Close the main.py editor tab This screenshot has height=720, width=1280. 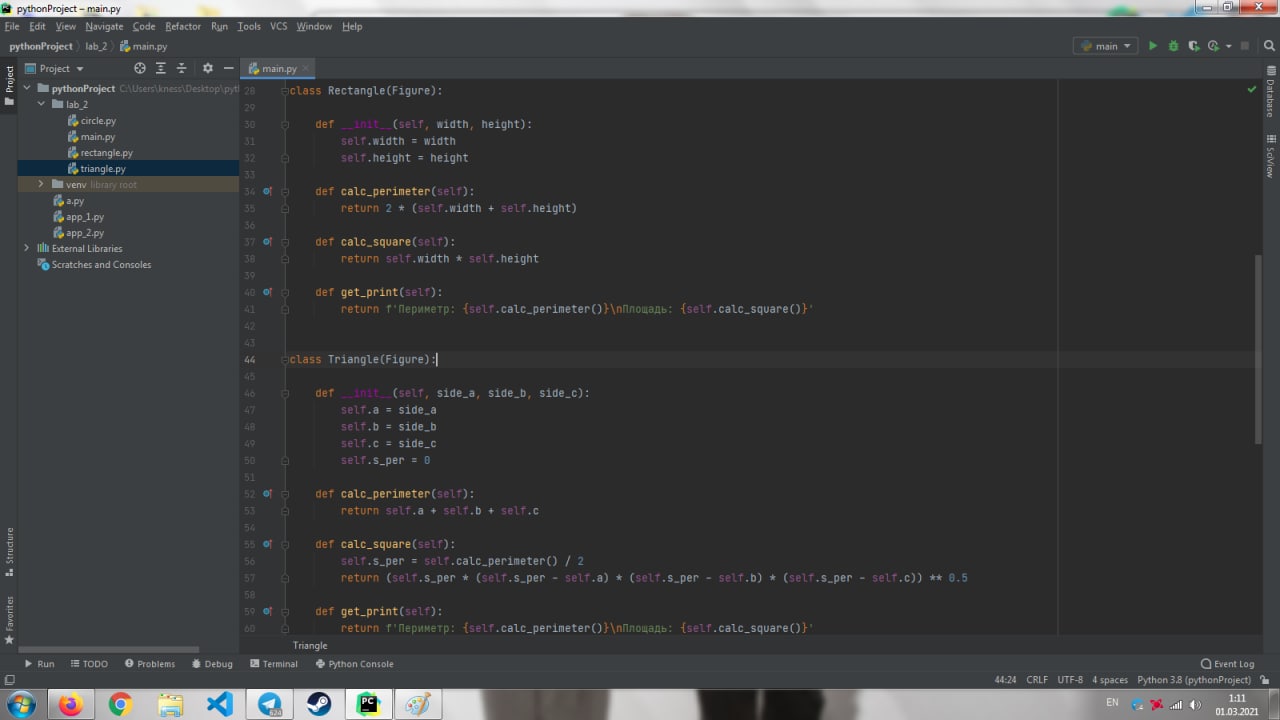(x=306, y=68)
